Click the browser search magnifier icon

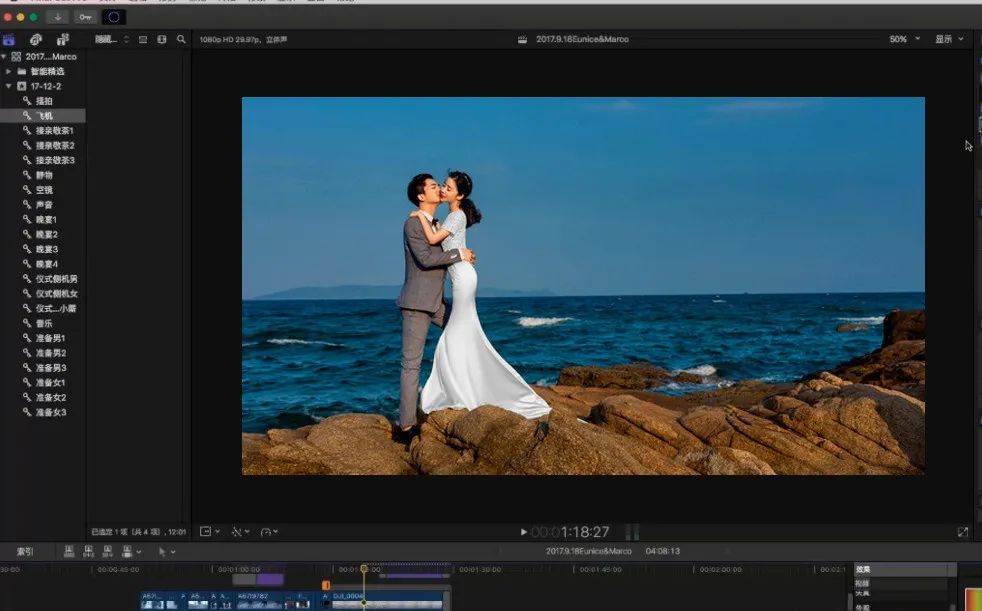181,39
